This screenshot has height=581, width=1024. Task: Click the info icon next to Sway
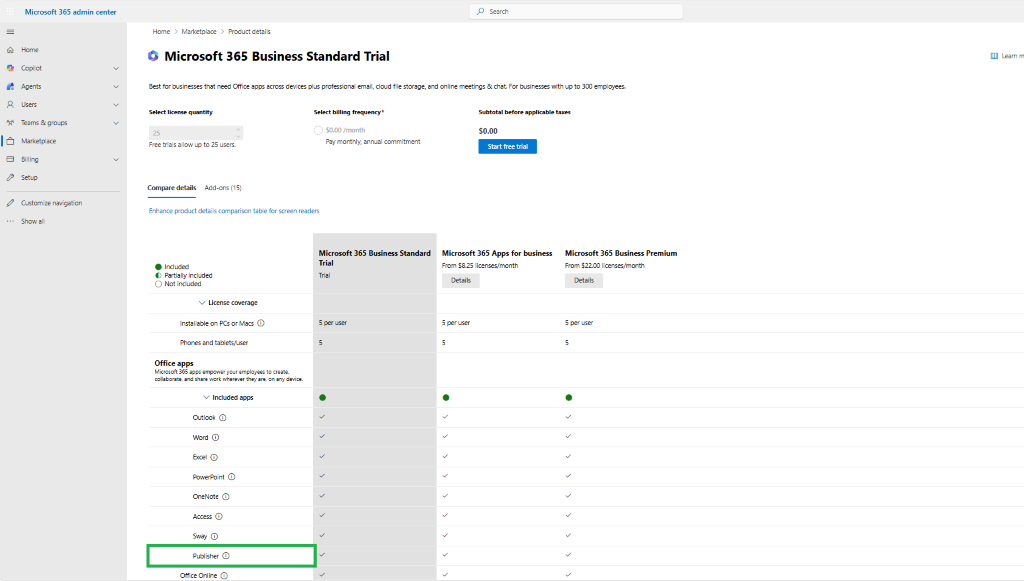(214, 537)
